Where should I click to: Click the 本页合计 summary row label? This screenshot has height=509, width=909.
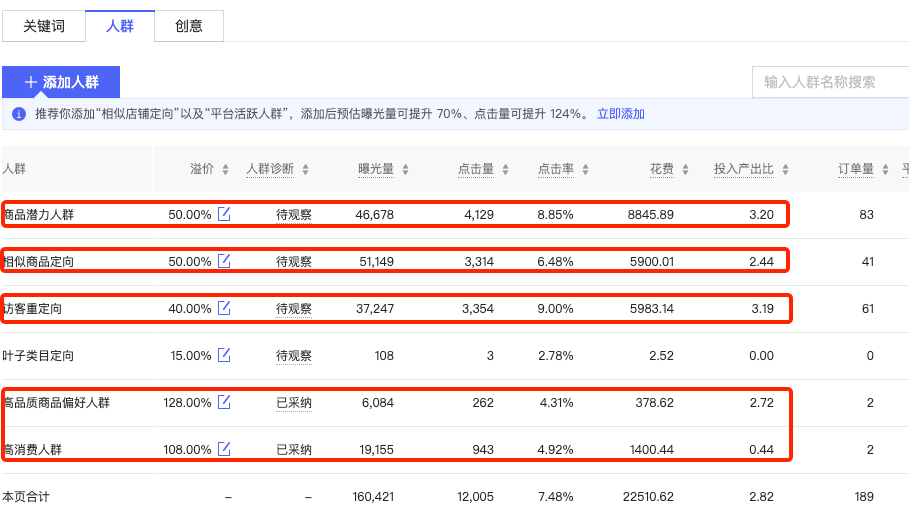(x=26, y=496)
